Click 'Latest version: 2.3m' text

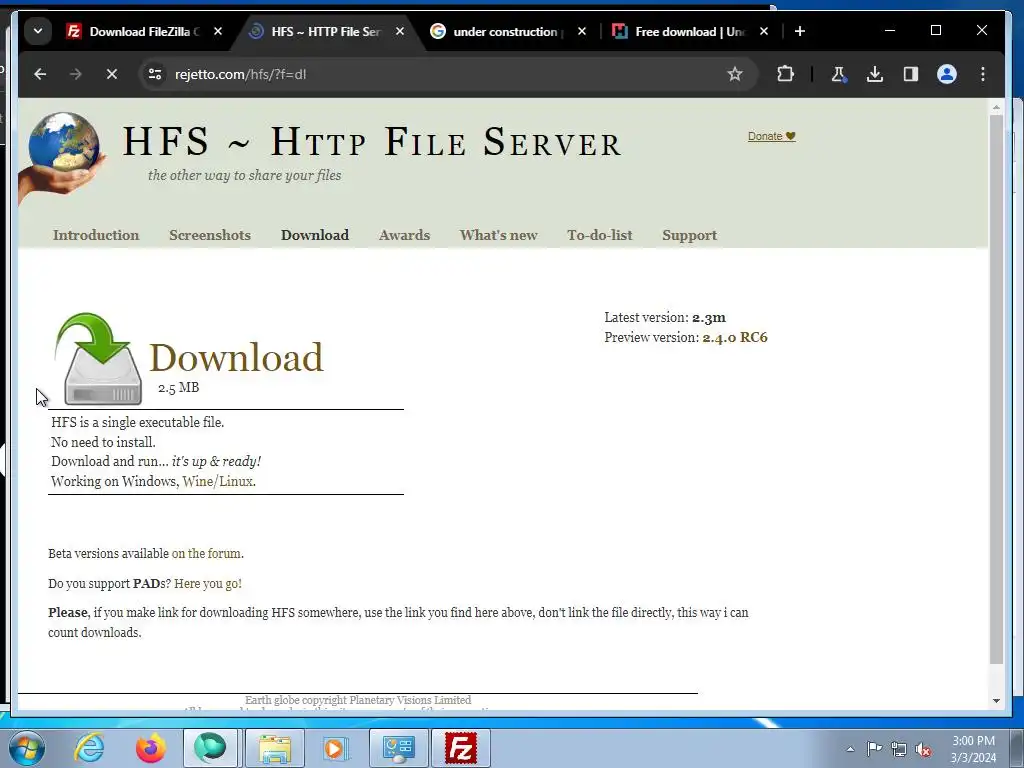[665, 318]
